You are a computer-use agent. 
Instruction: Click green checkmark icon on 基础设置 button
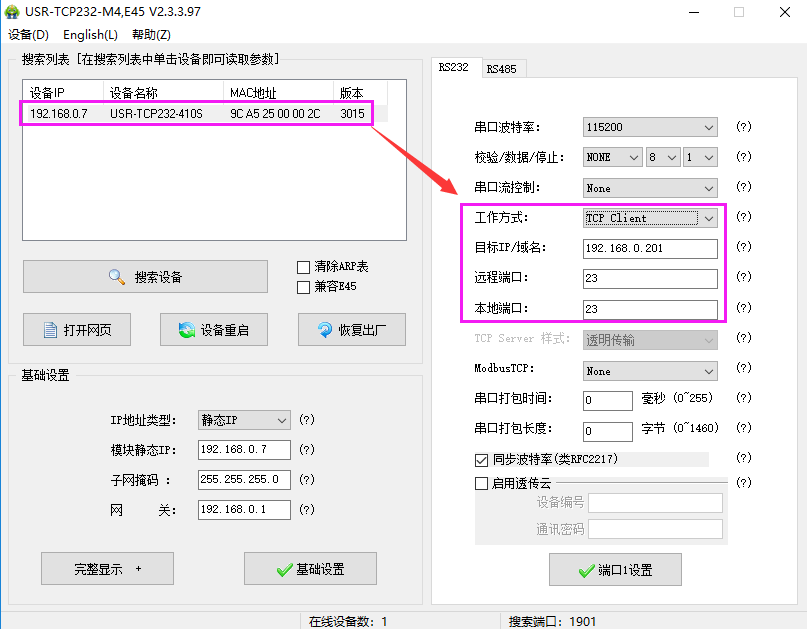tap(284, 569)
